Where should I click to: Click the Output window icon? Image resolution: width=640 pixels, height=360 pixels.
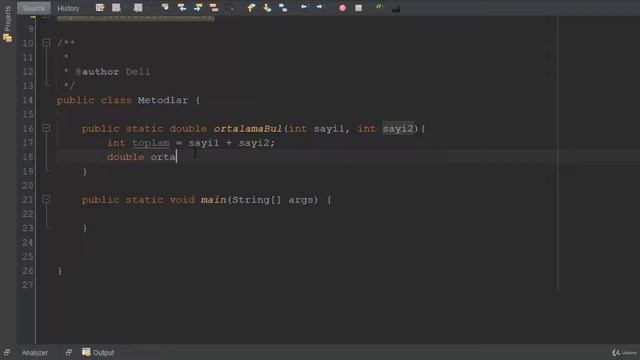86,352
